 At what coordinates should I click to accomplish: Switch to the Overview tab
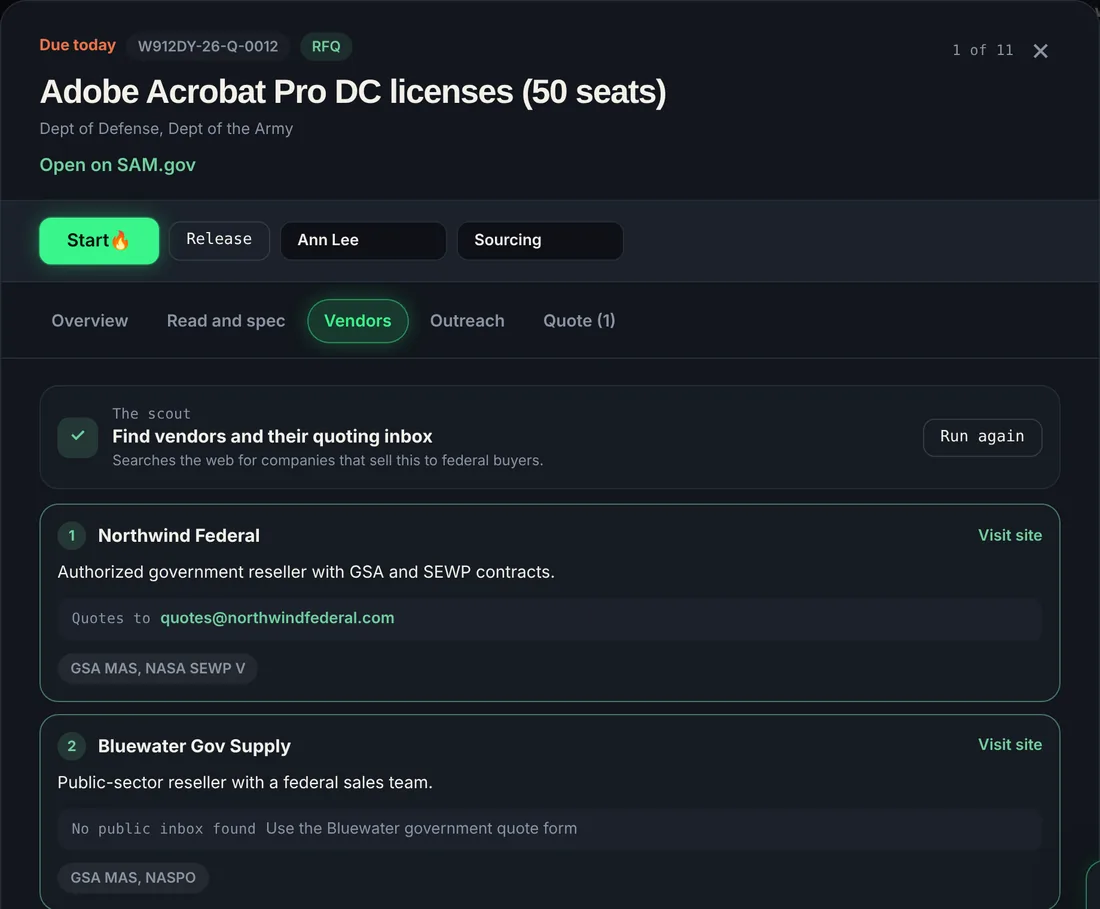tap(90, 321)
